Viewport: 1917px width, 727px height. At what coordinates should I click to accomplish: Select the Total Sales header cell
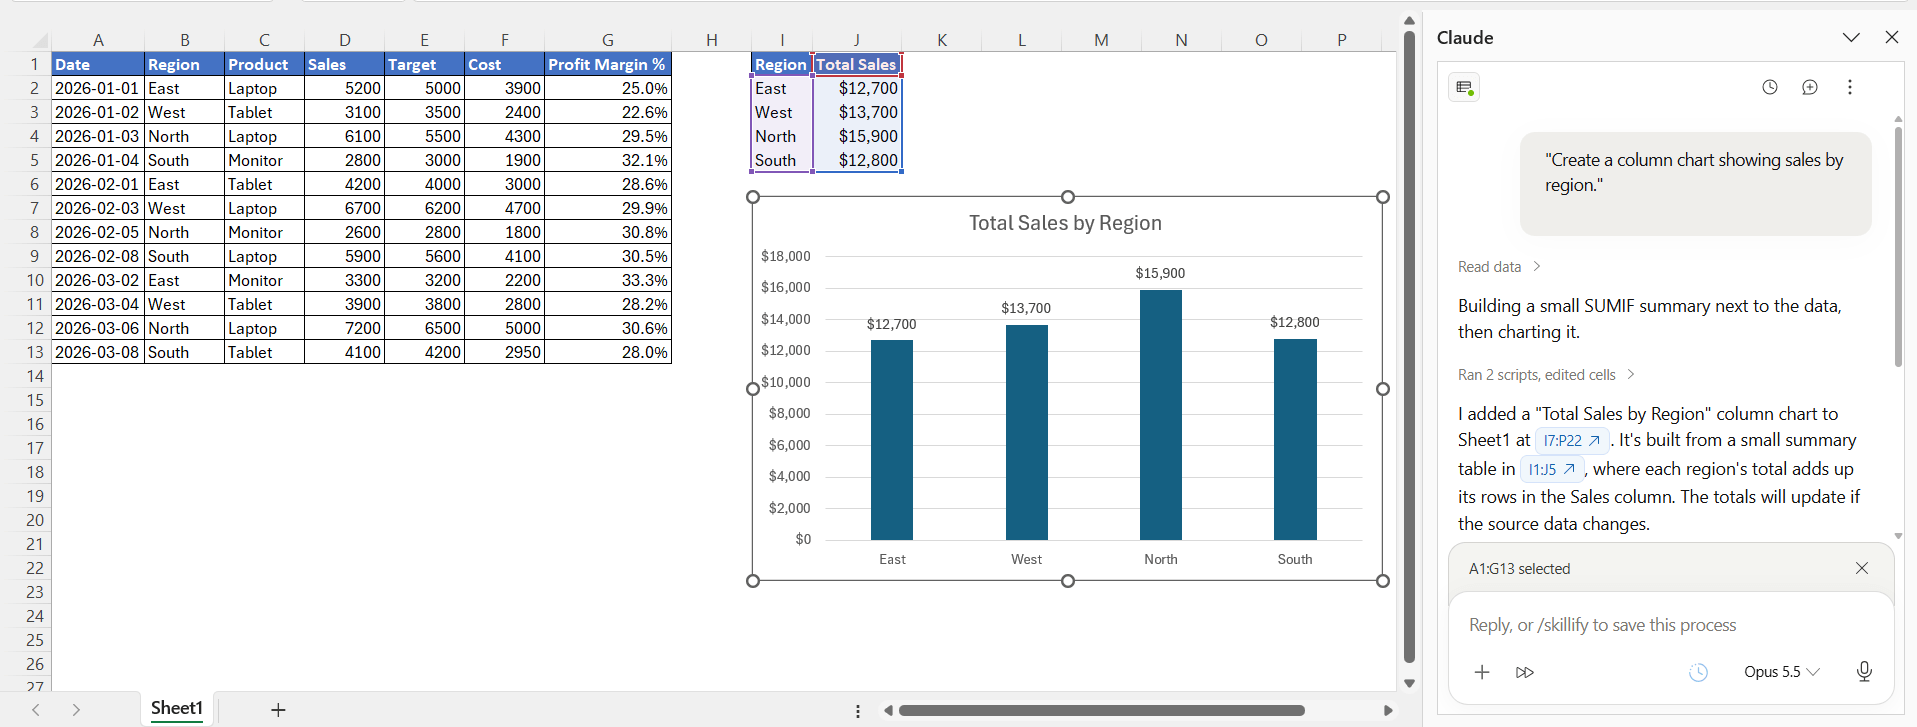(x=857, y=64)
